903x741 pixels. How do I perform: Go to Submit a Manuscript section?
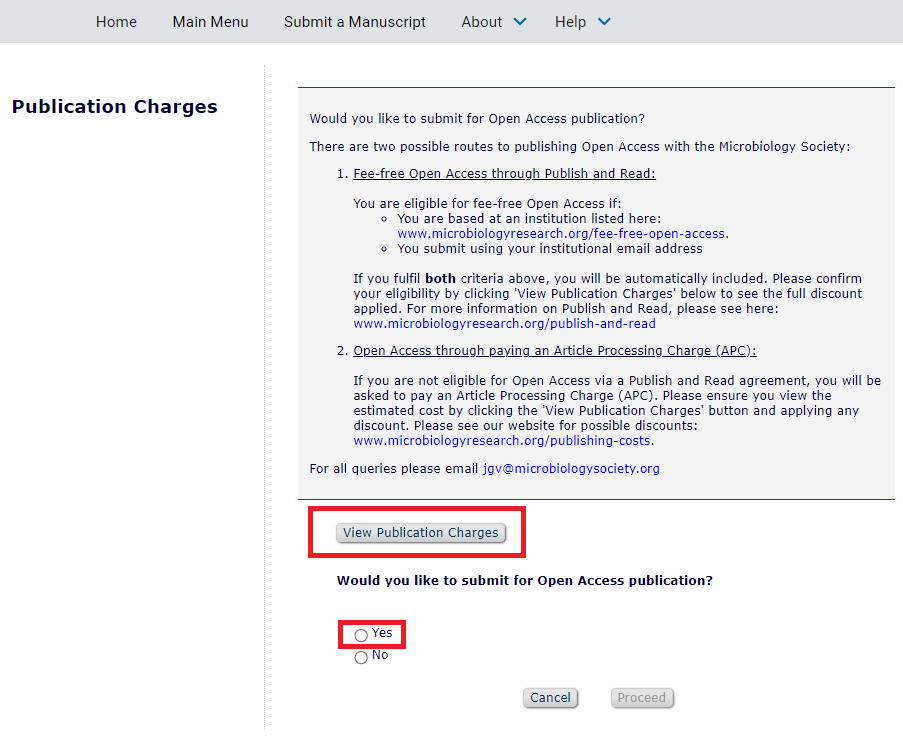pyautogui.click(x=354, y=21)
